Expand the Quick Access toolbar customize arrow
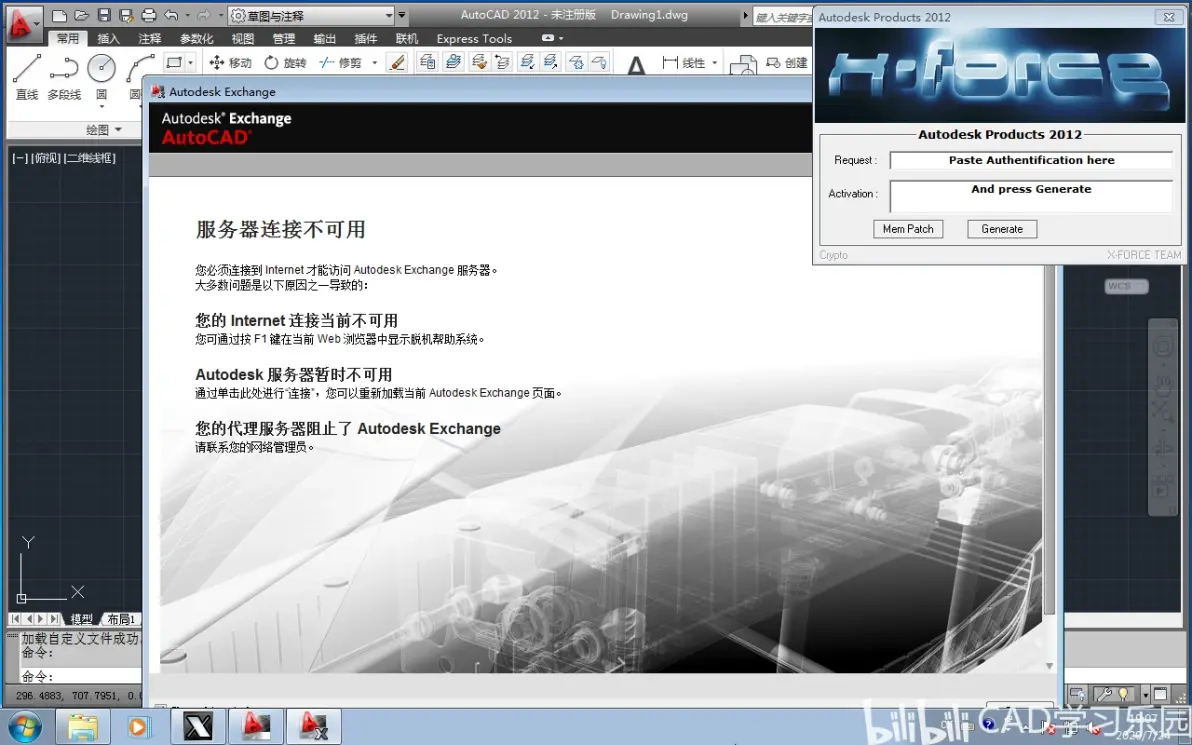1192x745 pixels. pos(402,15)
